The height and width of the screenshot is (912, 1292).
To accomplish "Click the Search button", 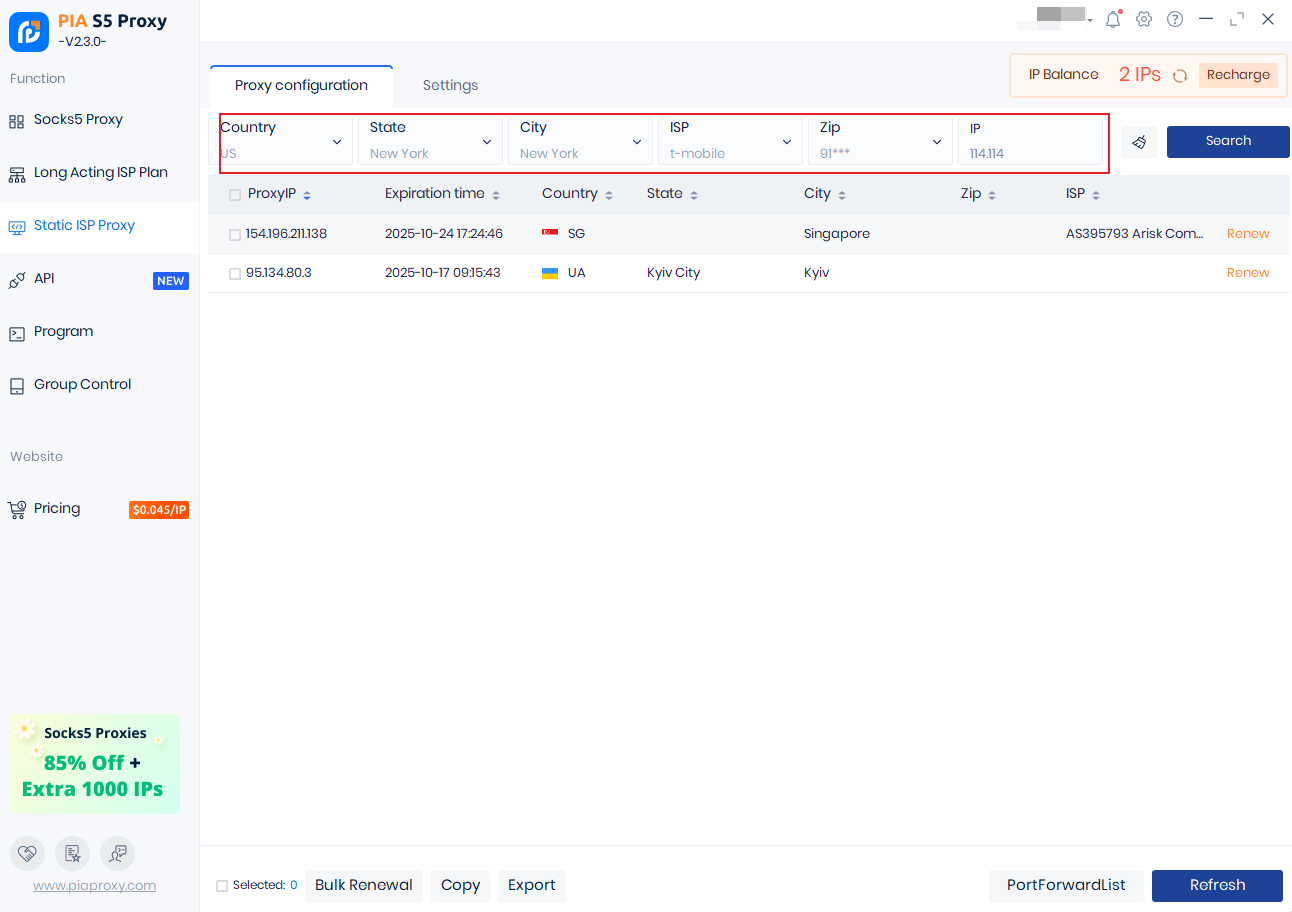I will point(1228,141).
